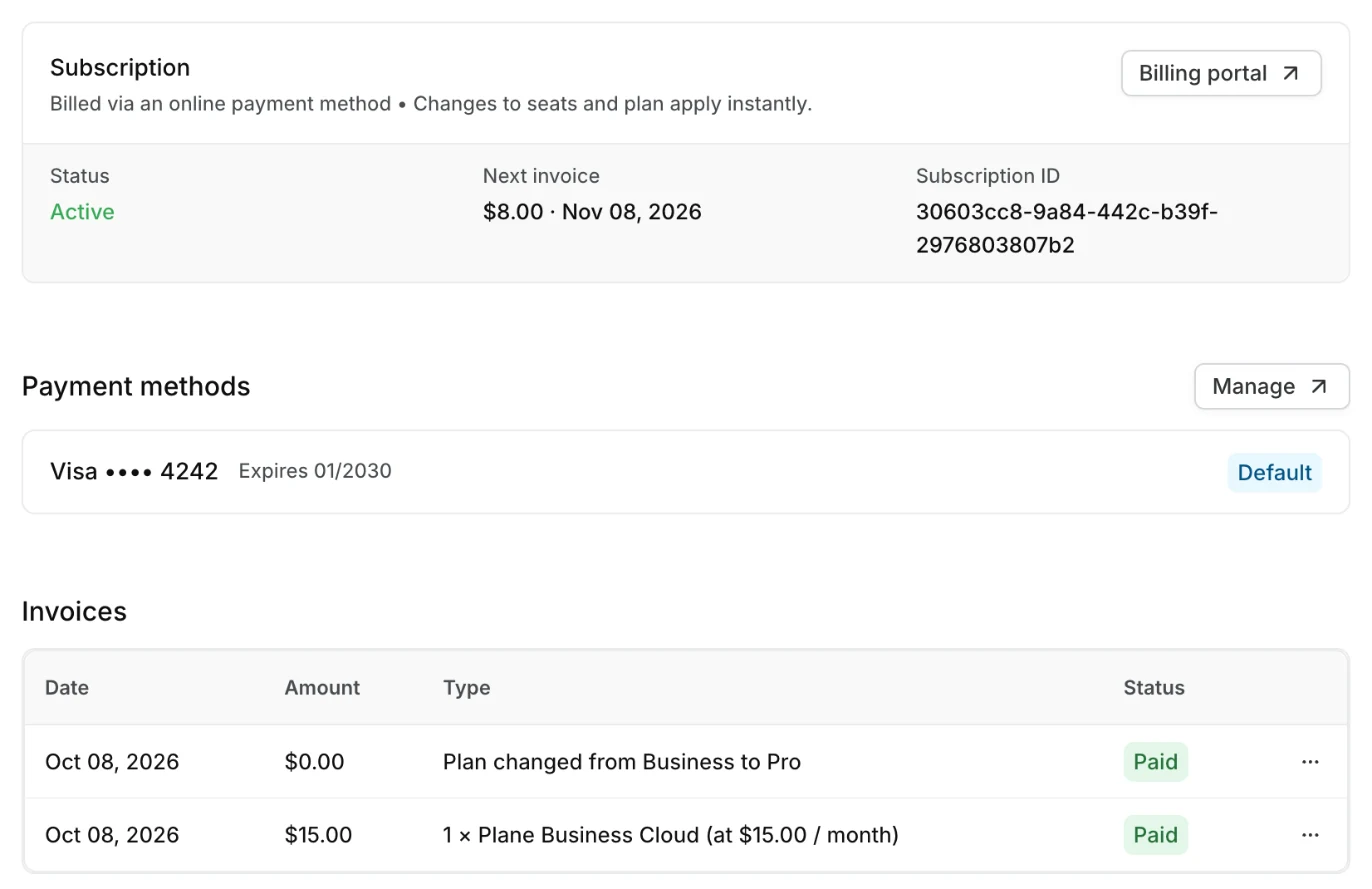This screenshot has width=1372, height=889.
Task: Open the Billing portal button
Action: (x=1221, y=73)
